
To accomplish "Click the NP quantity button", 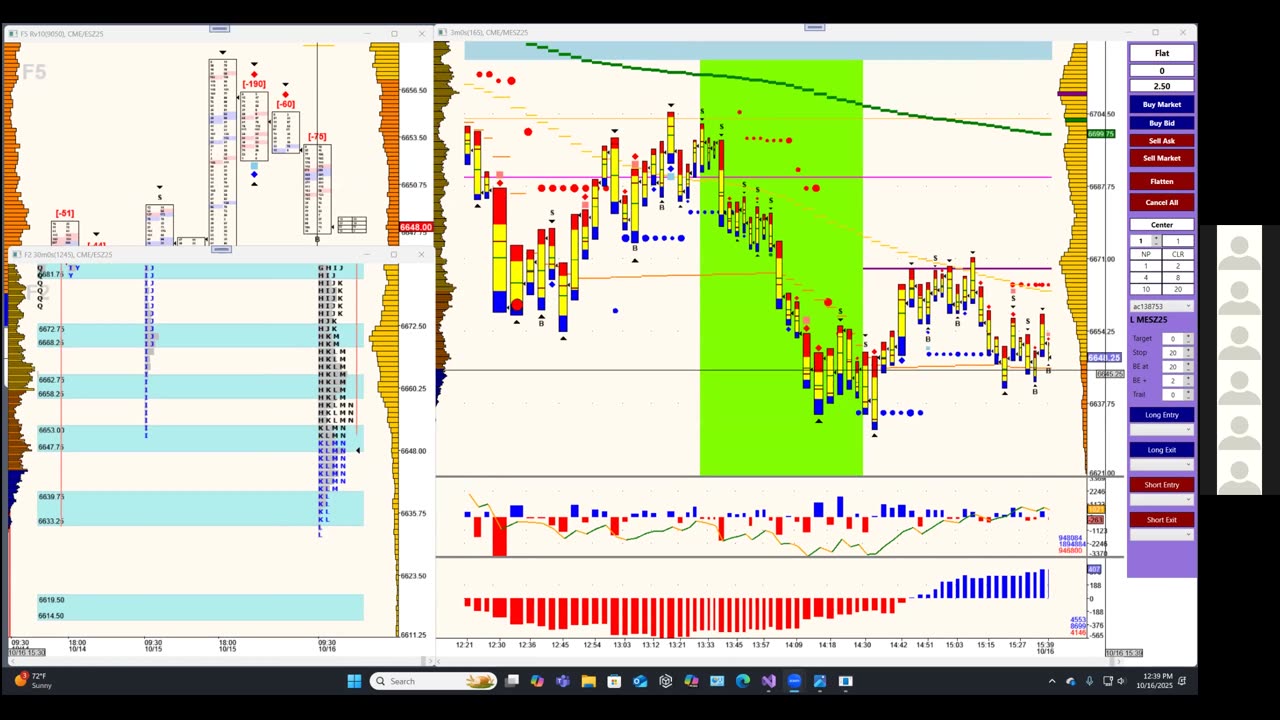I will coord(1146,254).
